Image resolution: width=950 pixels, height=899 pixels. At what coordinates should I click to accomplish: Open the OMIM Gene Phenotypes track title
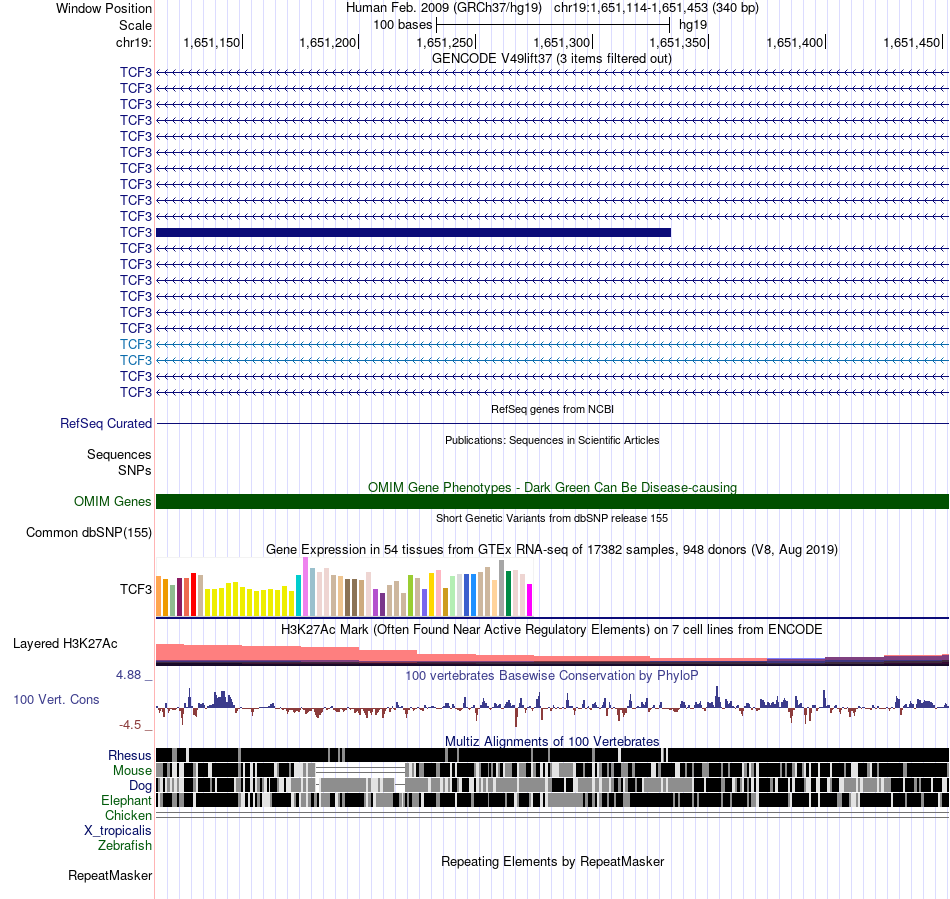tap(552, 488)
